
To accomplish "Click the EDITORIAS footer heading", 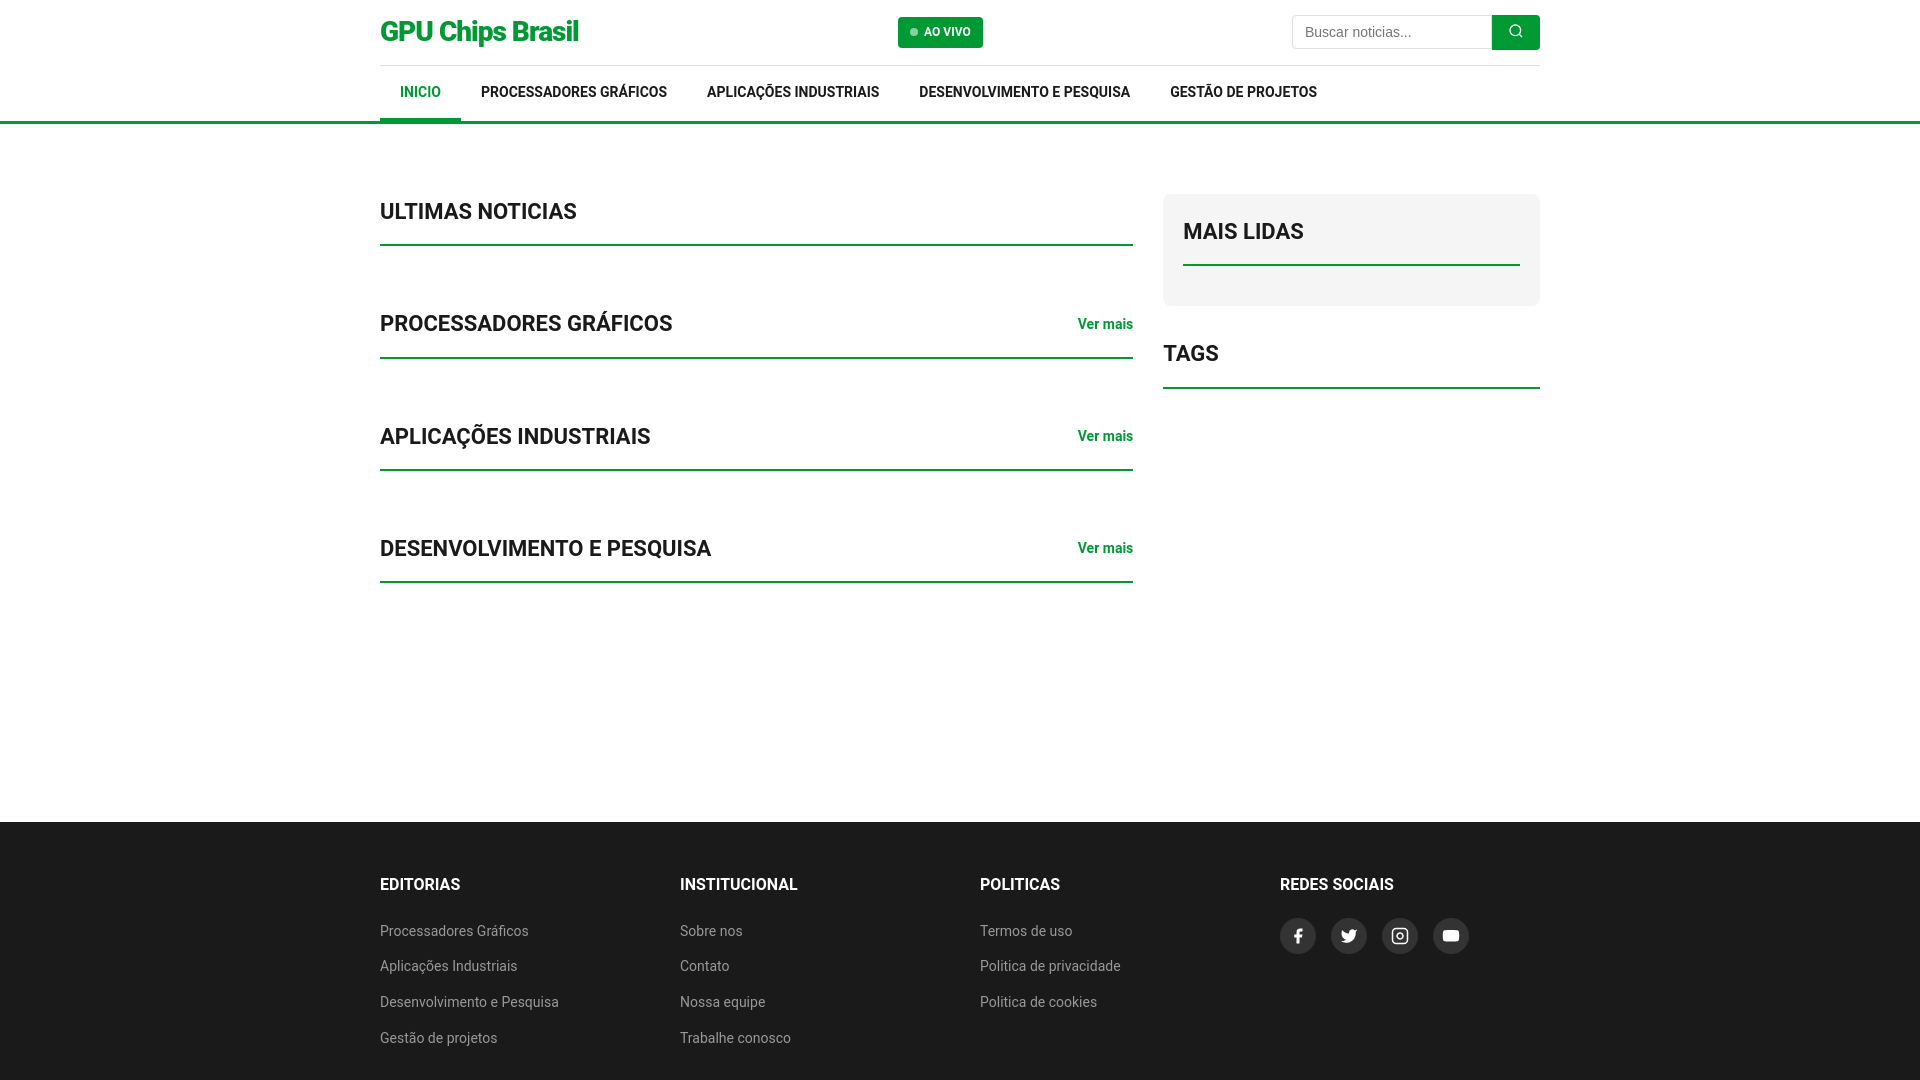I will point(420,885).
